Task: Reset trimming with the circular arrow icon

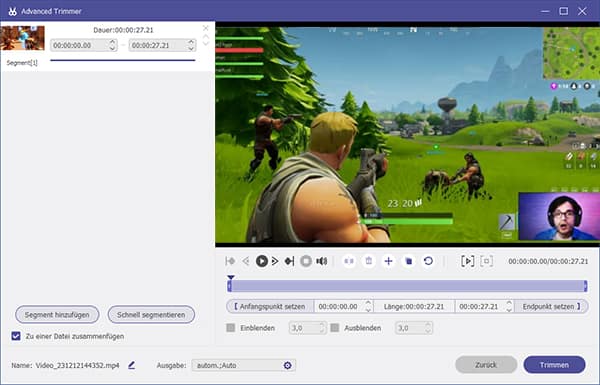Action: [429, 261]
